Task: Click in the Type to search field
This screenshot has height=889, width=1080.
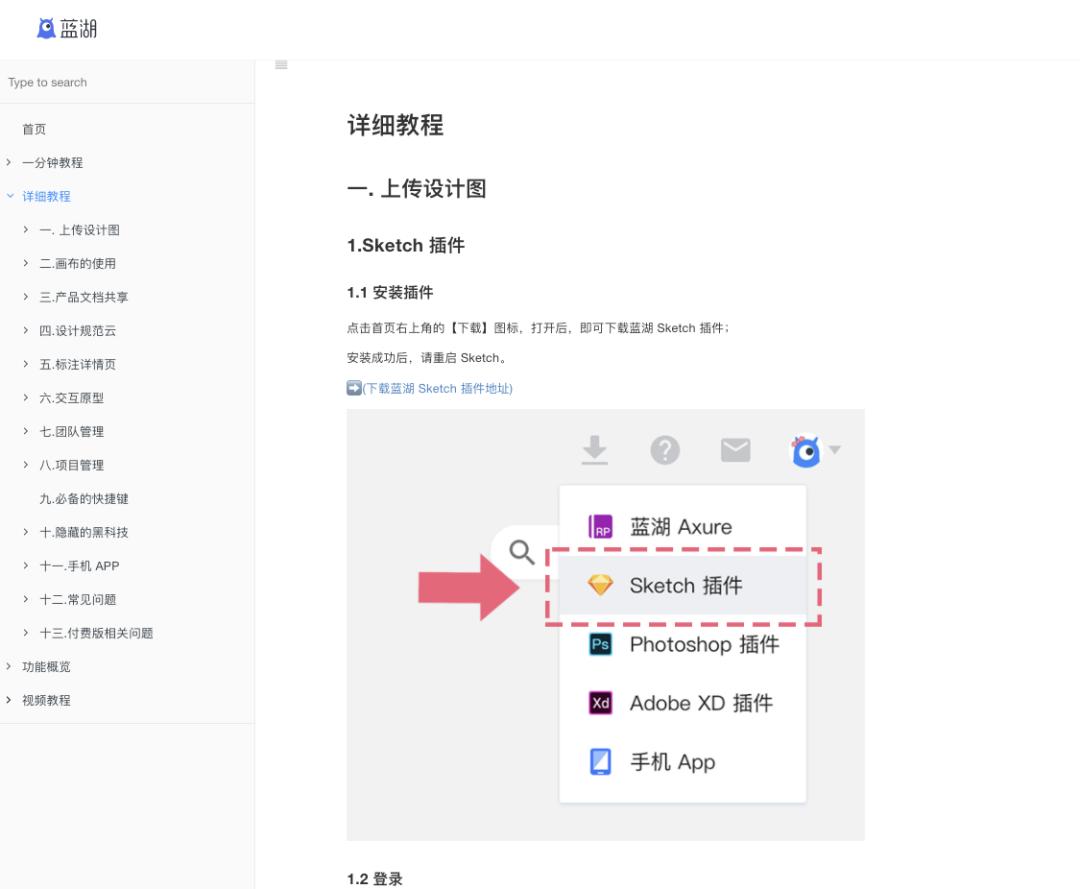Action: [127, 83]
